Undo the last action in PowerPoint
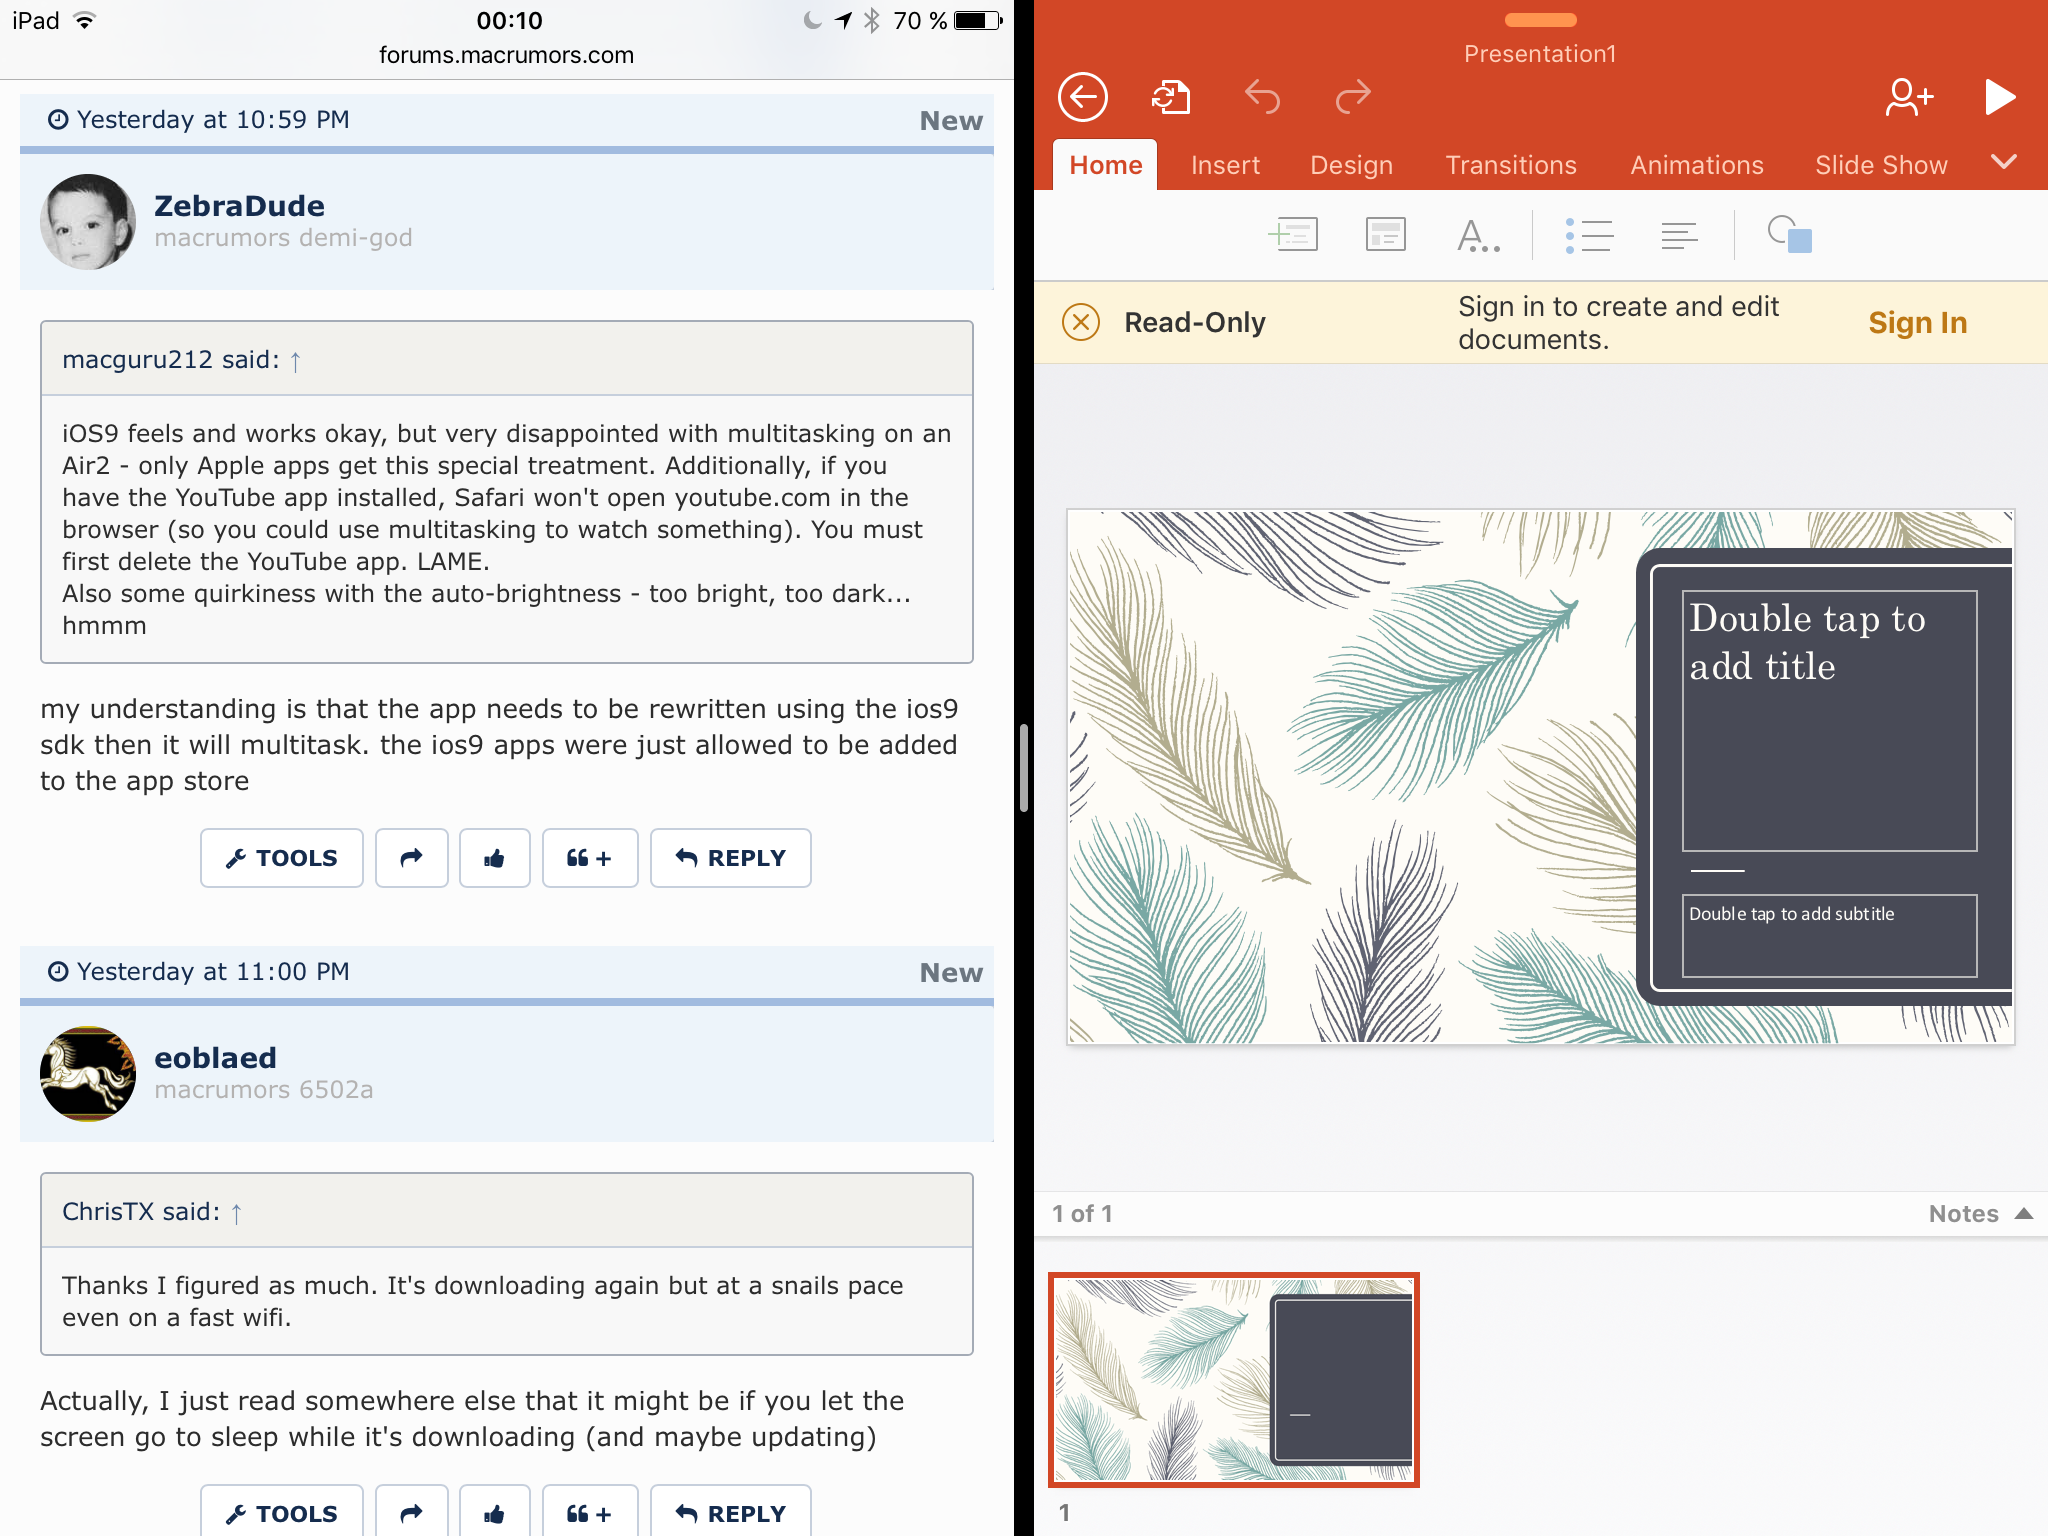The height and width of the screenshot is (1536, 2048). 1262,97
